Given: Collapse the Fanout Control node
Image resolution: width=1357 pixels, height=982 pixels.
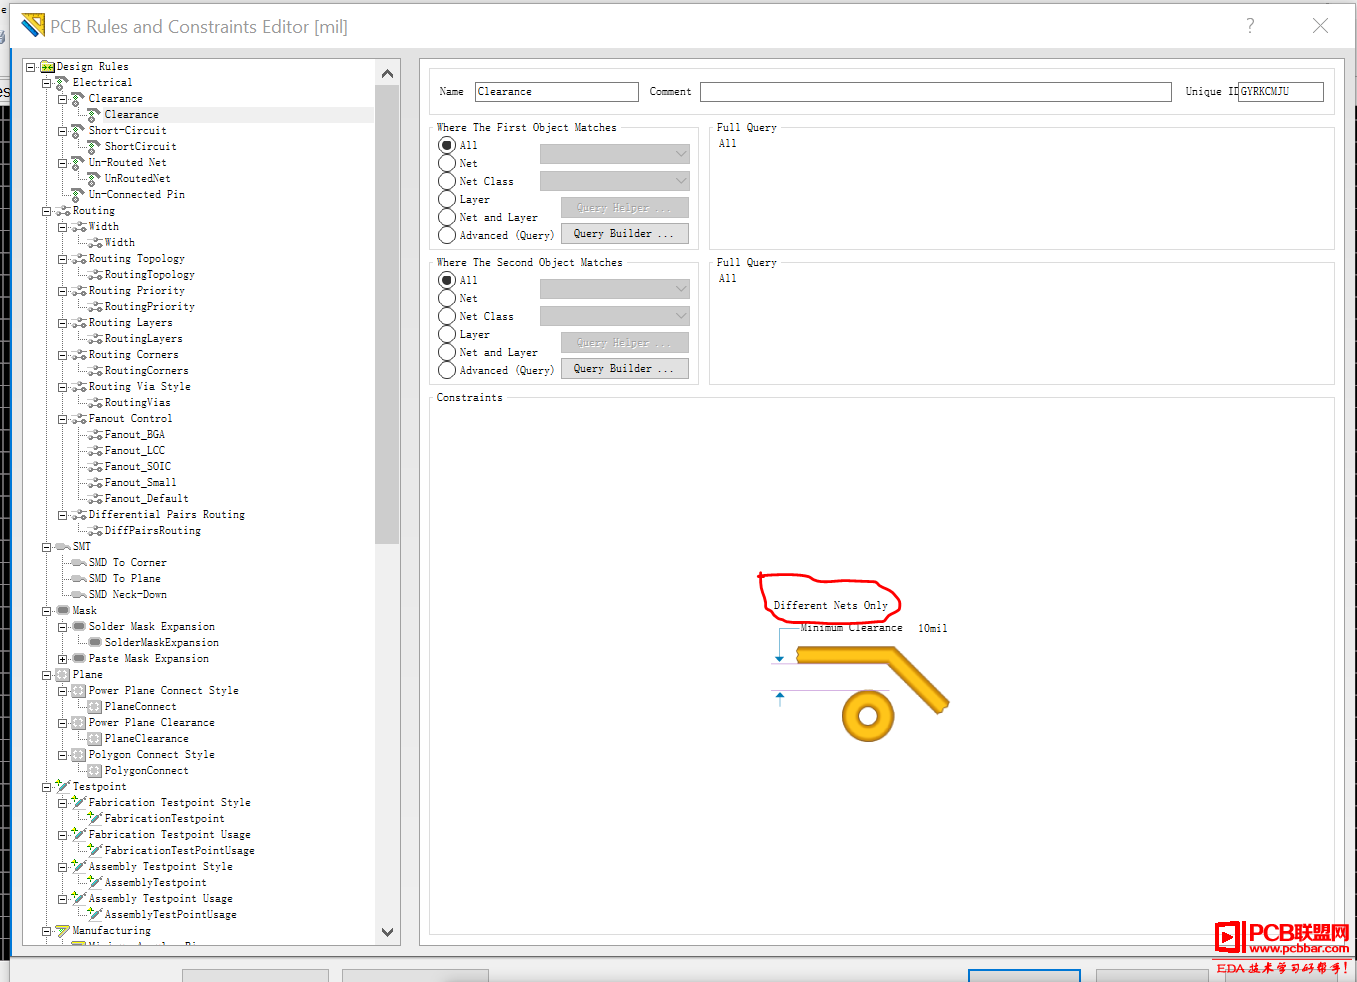Looking at the screenshot, I should click(62, 419).
